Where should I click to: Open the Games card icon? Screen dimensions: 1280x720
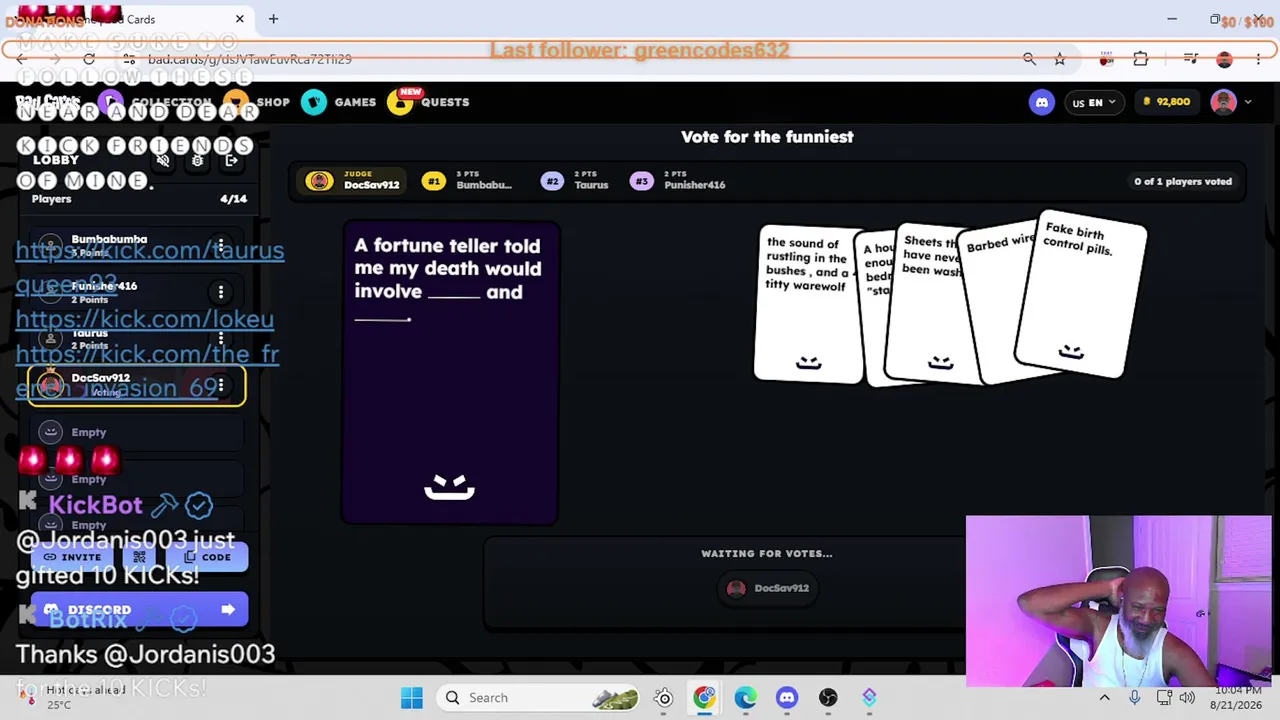314,102
